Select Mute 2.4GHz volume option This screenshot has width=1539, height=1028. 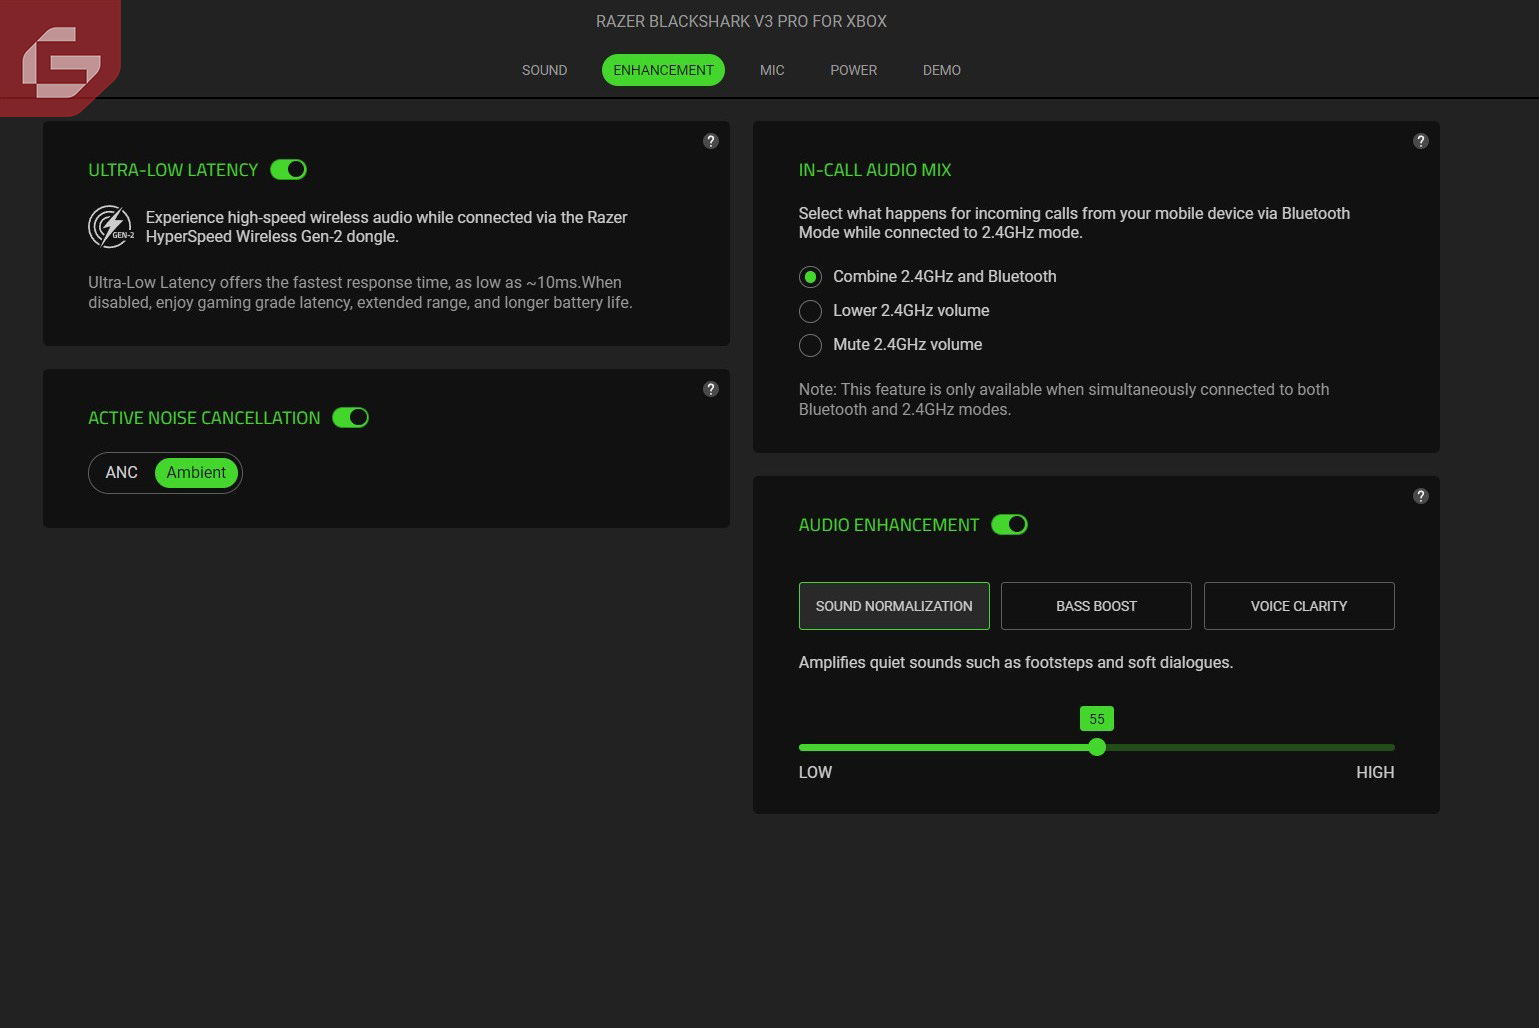[890, 345]
